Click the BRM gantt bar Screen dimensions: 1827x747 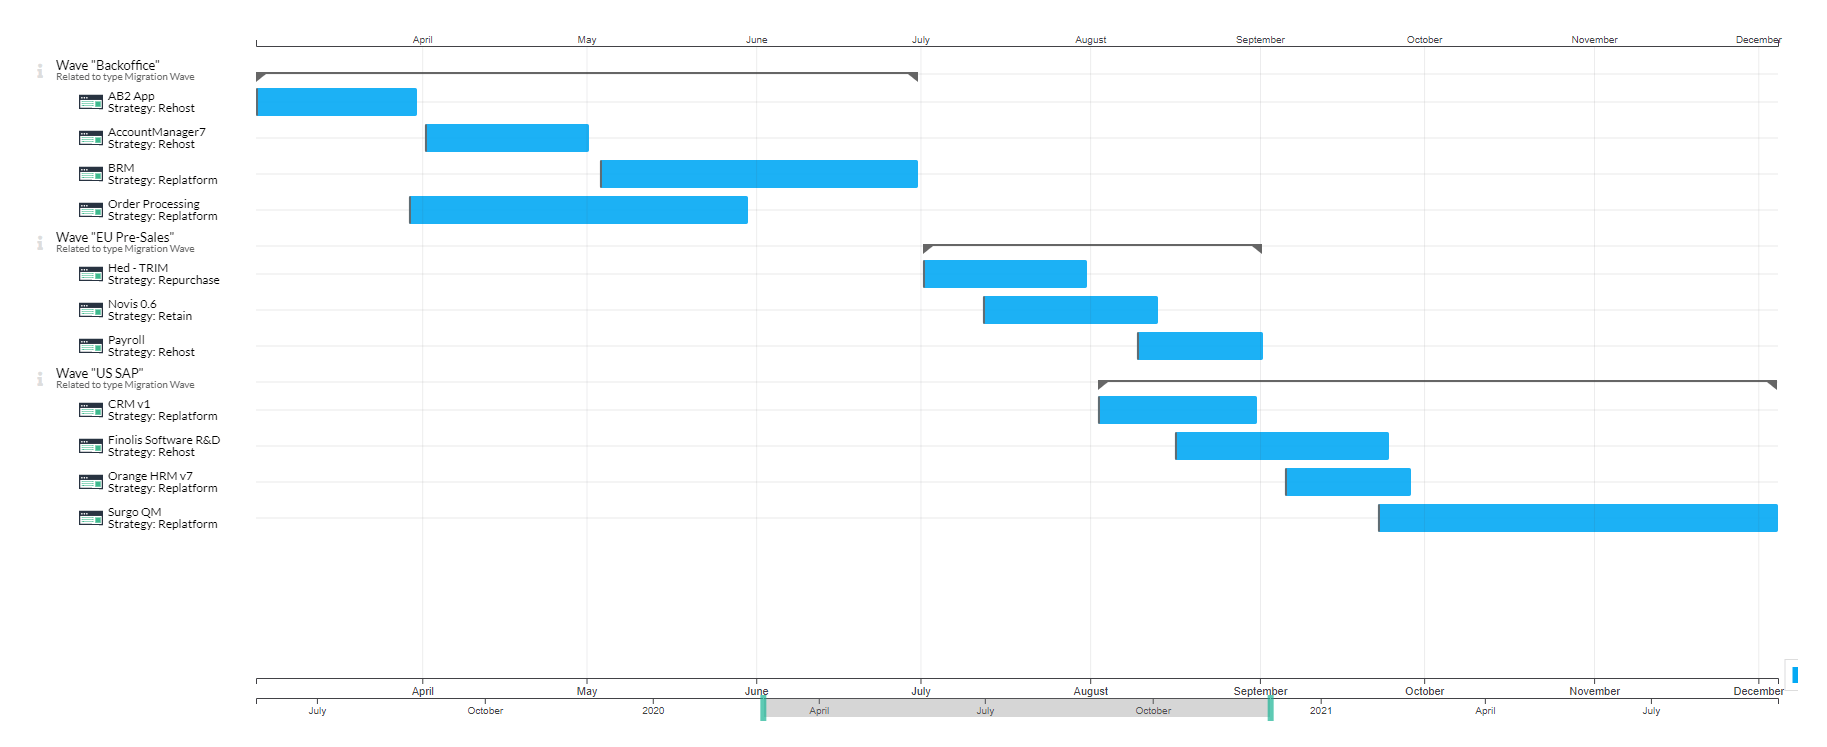[759, 174]
